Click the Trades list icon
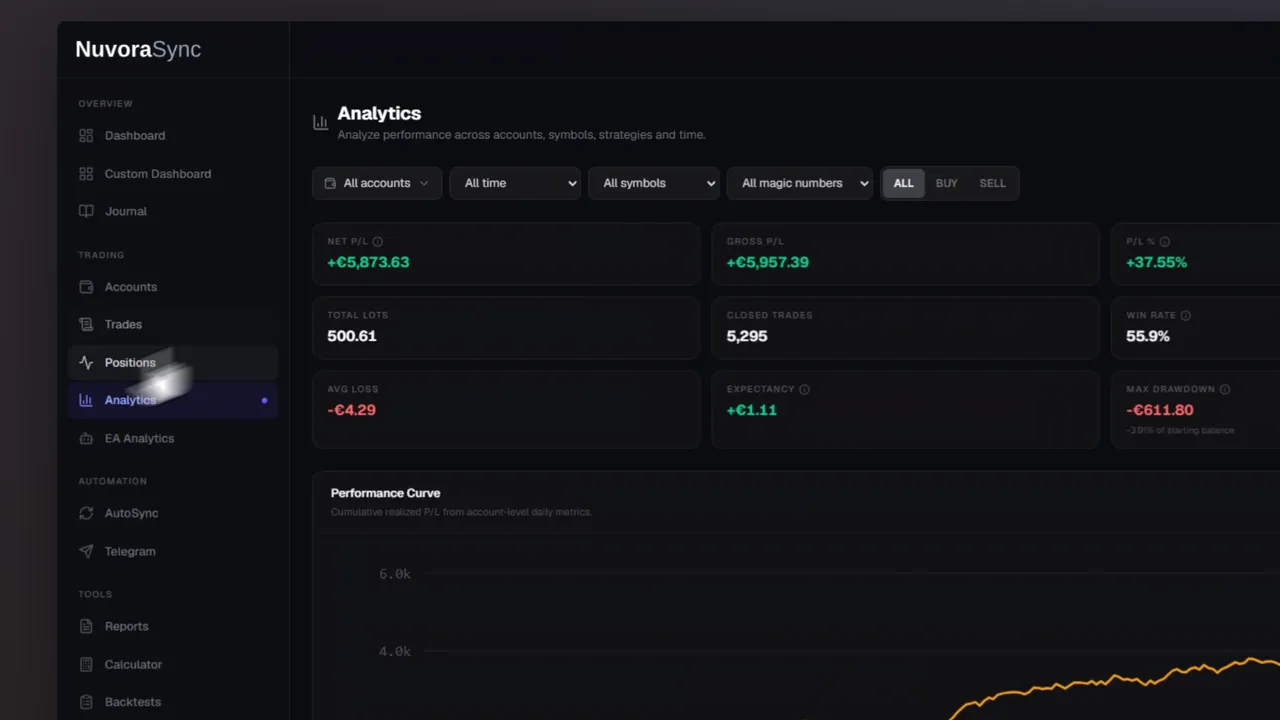The width and height of the screenshot is (1280, 720). [x=86, y=324]
